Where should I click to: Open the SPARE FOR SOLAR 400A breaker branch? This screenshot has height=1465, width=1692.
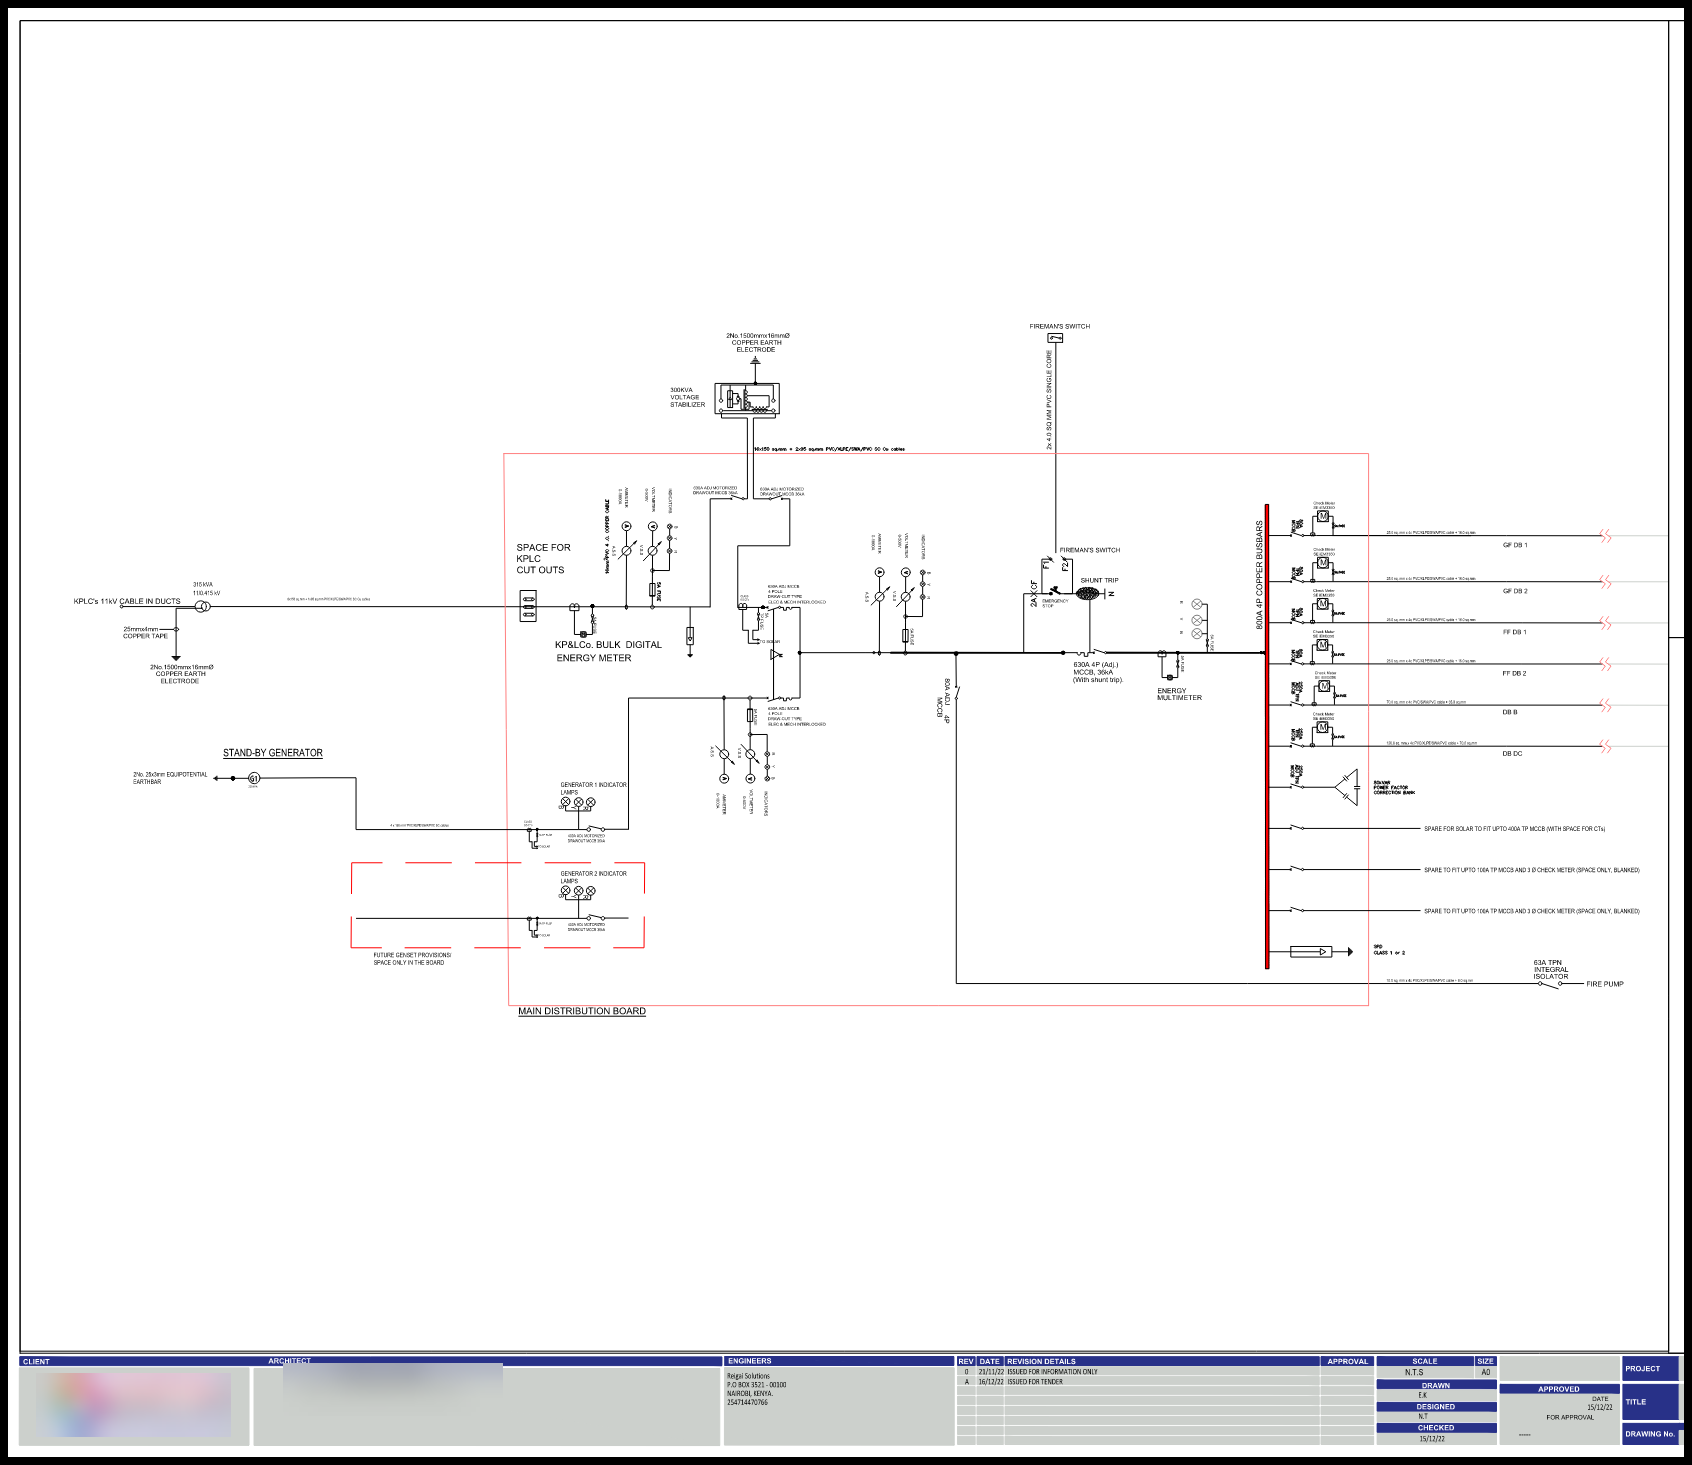click(1297, 828)
